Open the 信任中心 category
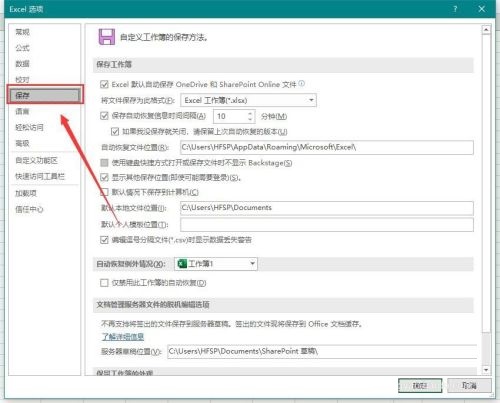This screenshot has height=403, width=500. point(29,209)
